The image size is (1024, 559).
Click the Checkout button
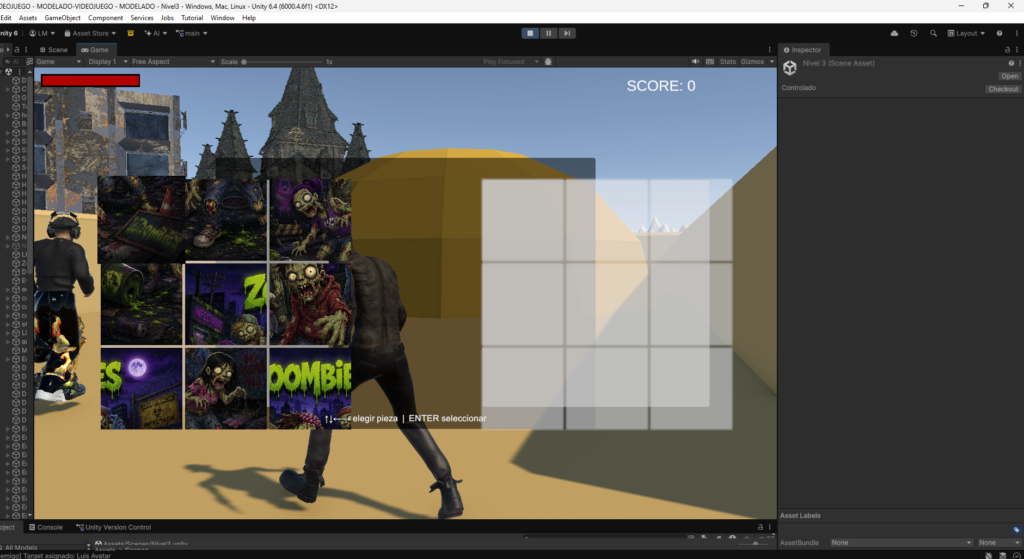(1003, 89)
